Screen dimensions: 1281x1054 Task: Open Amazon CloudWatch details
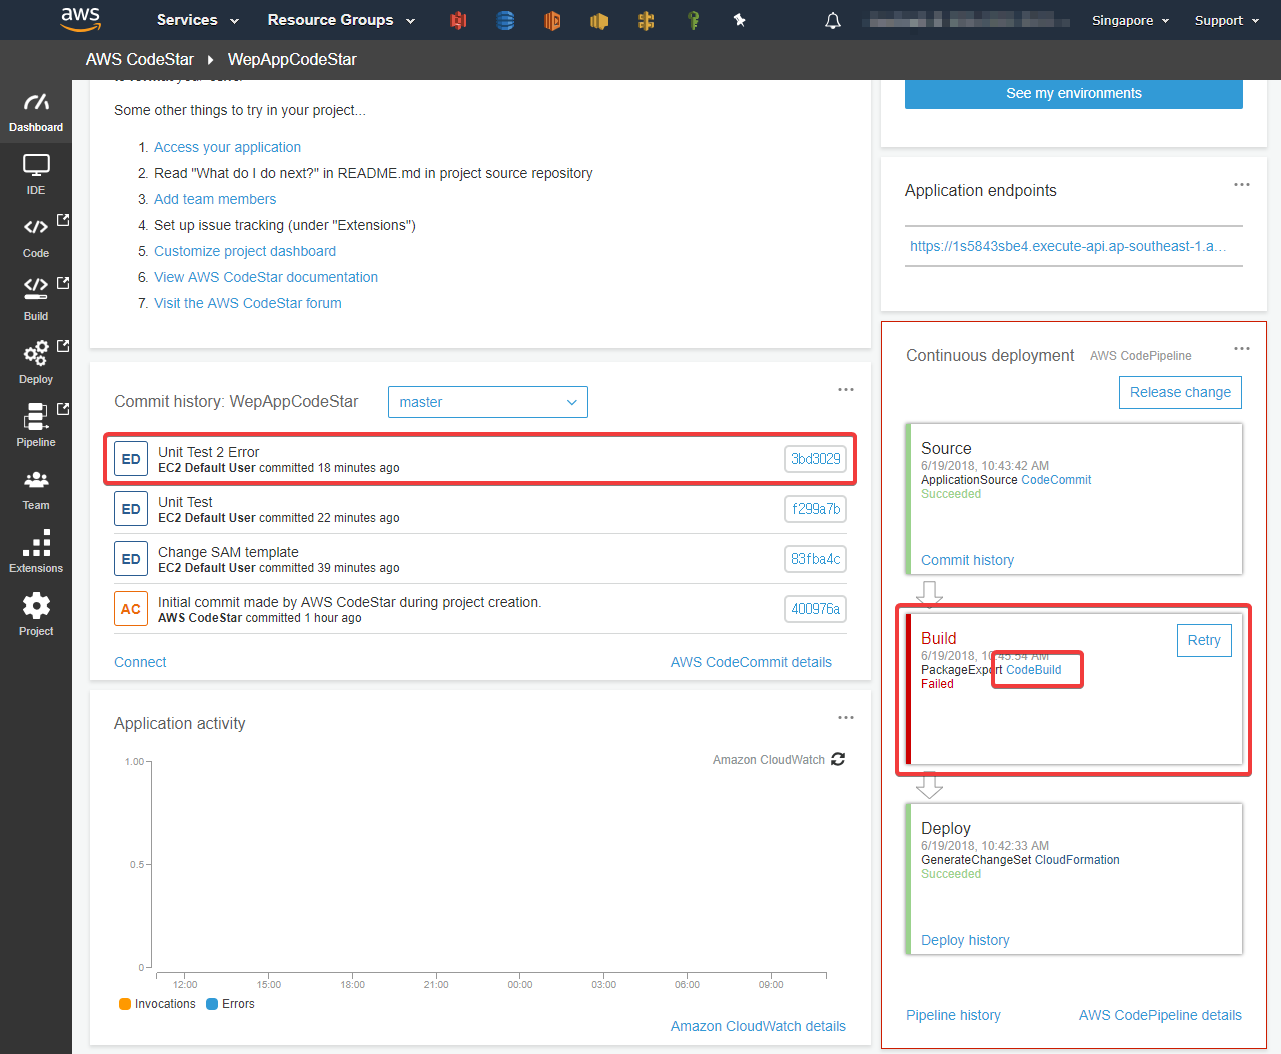(x=758, y=1026)
